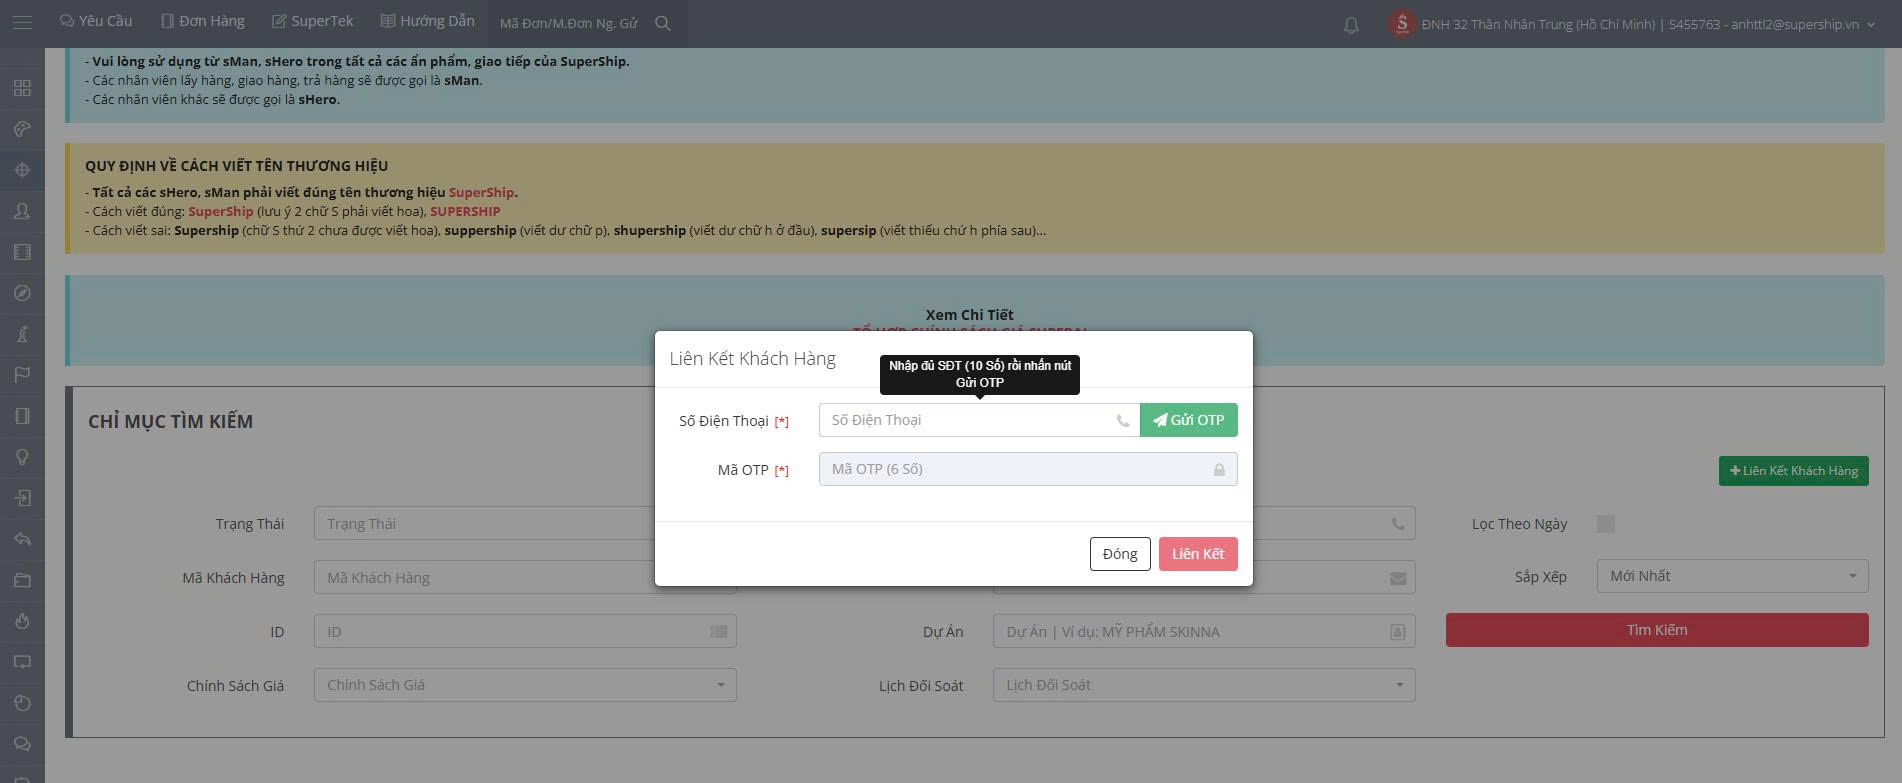Click the green Liên Kết Khách Hàng button
Screen dimensions: 1902x783
(x=1794, y=471)
